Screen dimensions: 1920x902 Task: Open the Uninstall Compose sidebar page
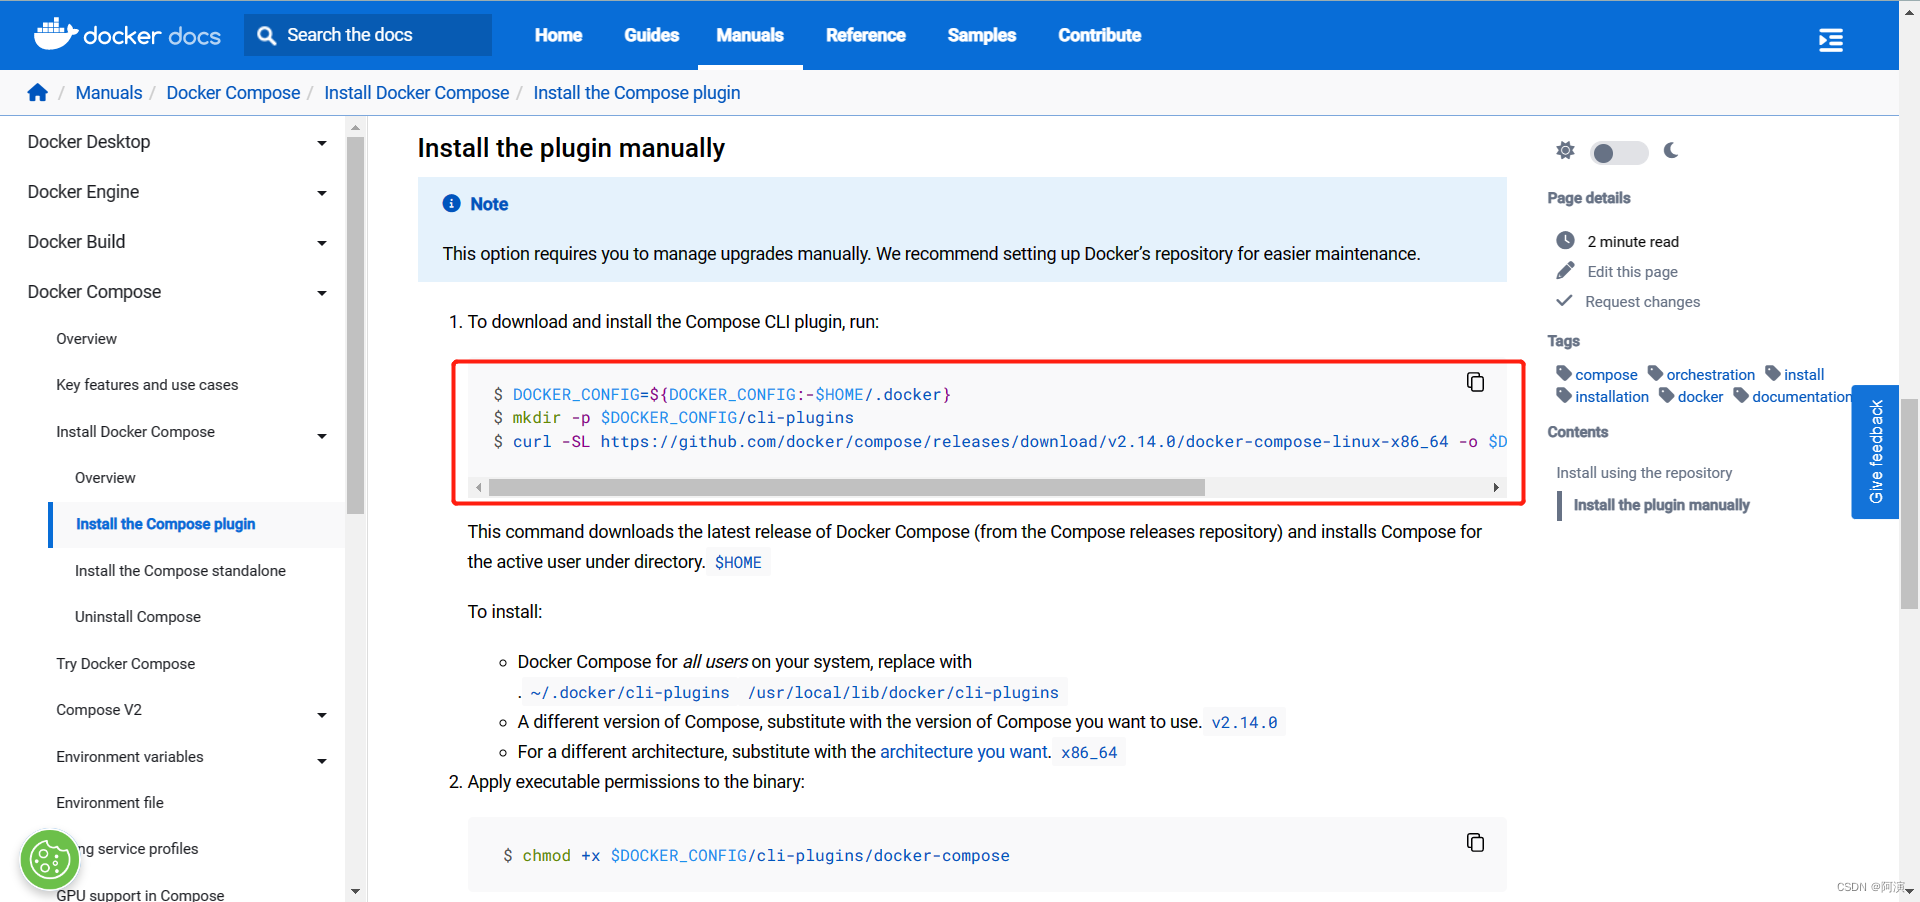pyautogui.click(x=138, y=617)
